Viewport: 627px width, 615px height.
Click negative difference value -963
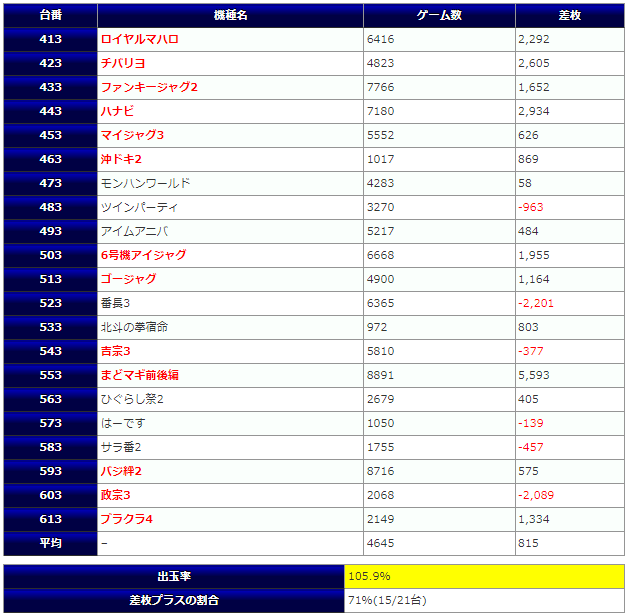531,207
